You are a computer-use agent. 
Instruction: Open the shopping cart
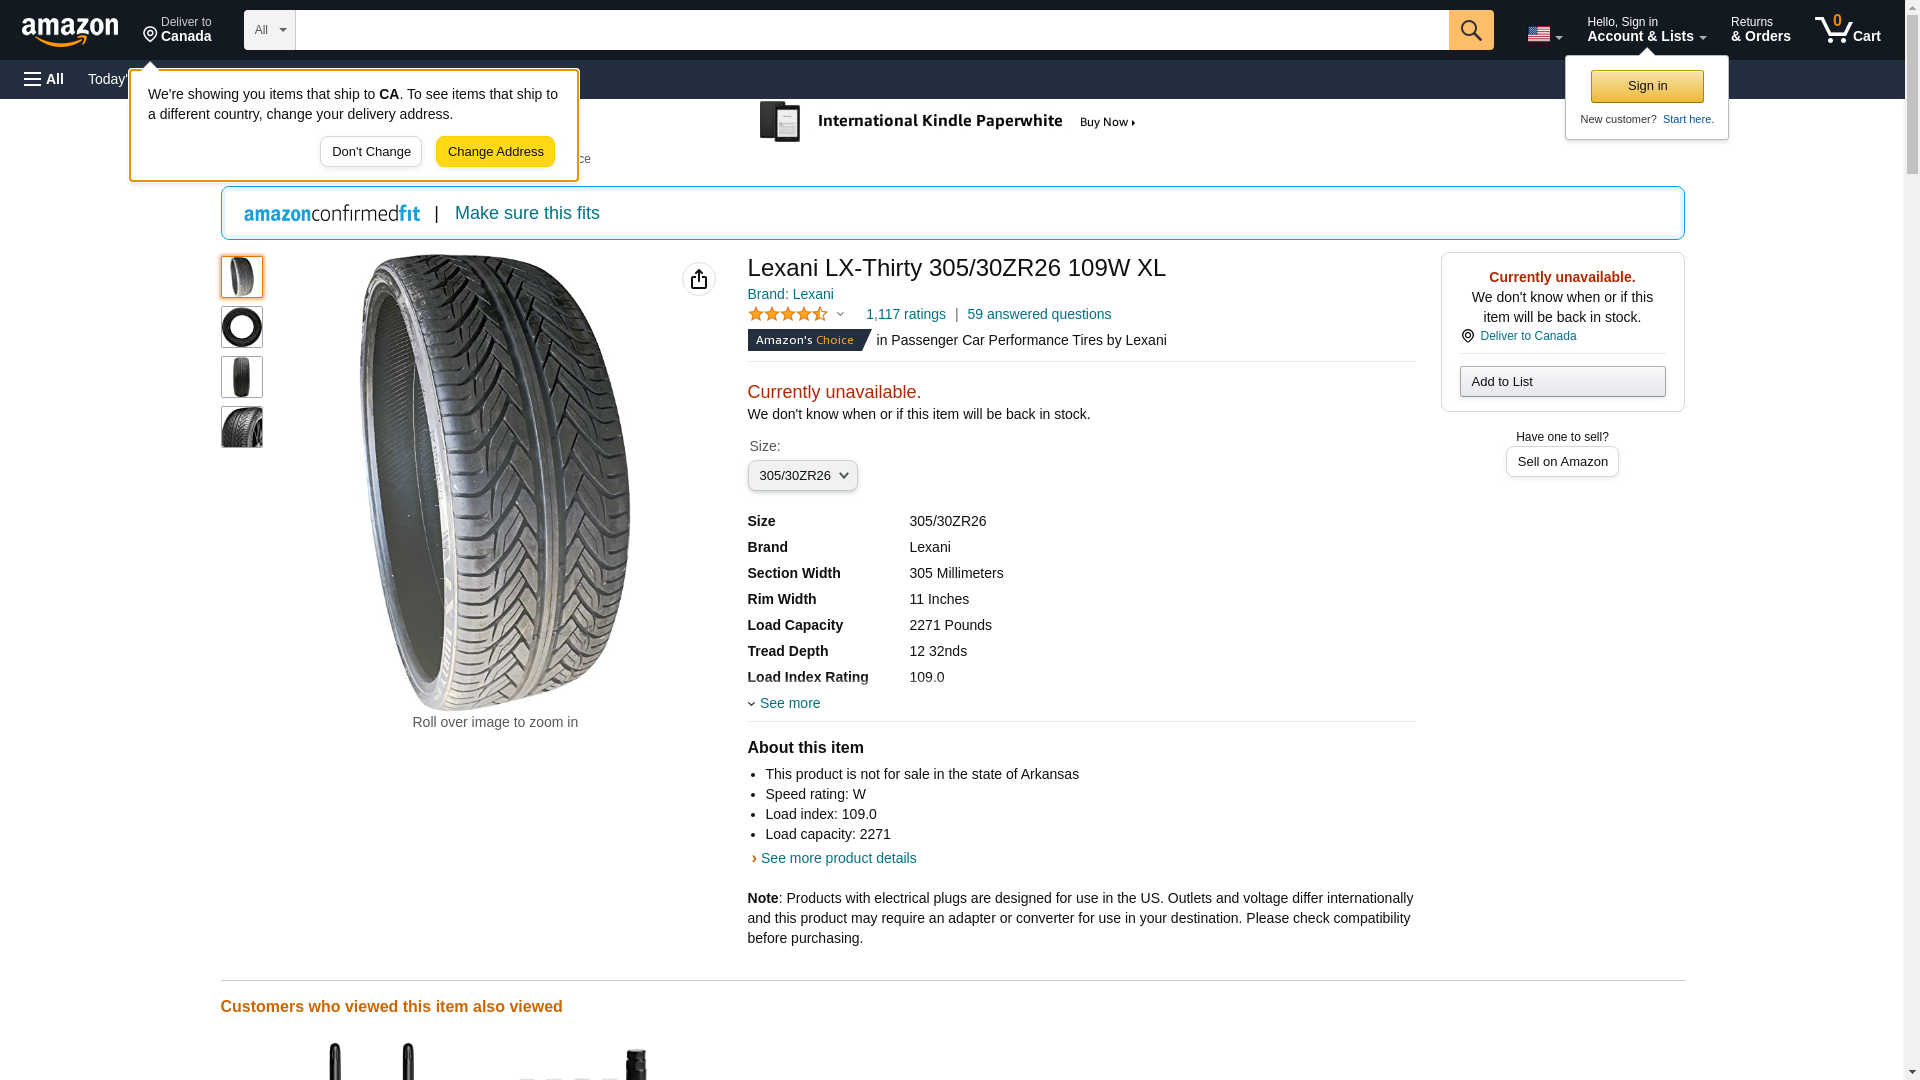point(1847,30)
